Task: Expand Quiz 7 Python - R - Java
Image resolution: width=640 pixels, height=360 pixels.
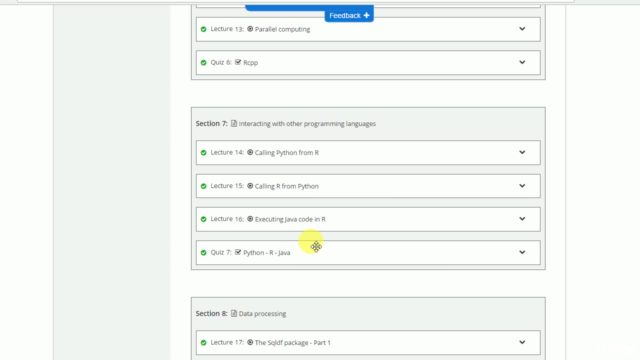Action: coord(522,252)
